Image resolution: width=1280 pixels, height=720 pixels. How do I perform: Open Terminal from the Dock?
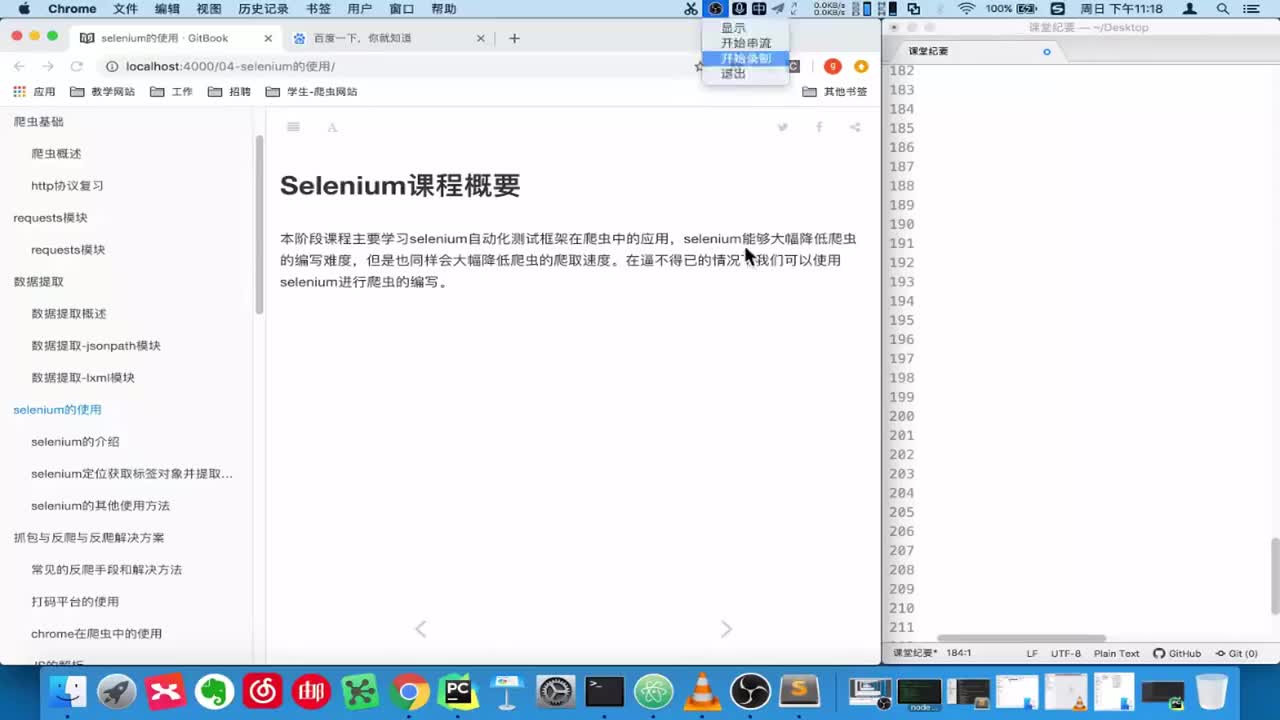click(x=605, y=691)
